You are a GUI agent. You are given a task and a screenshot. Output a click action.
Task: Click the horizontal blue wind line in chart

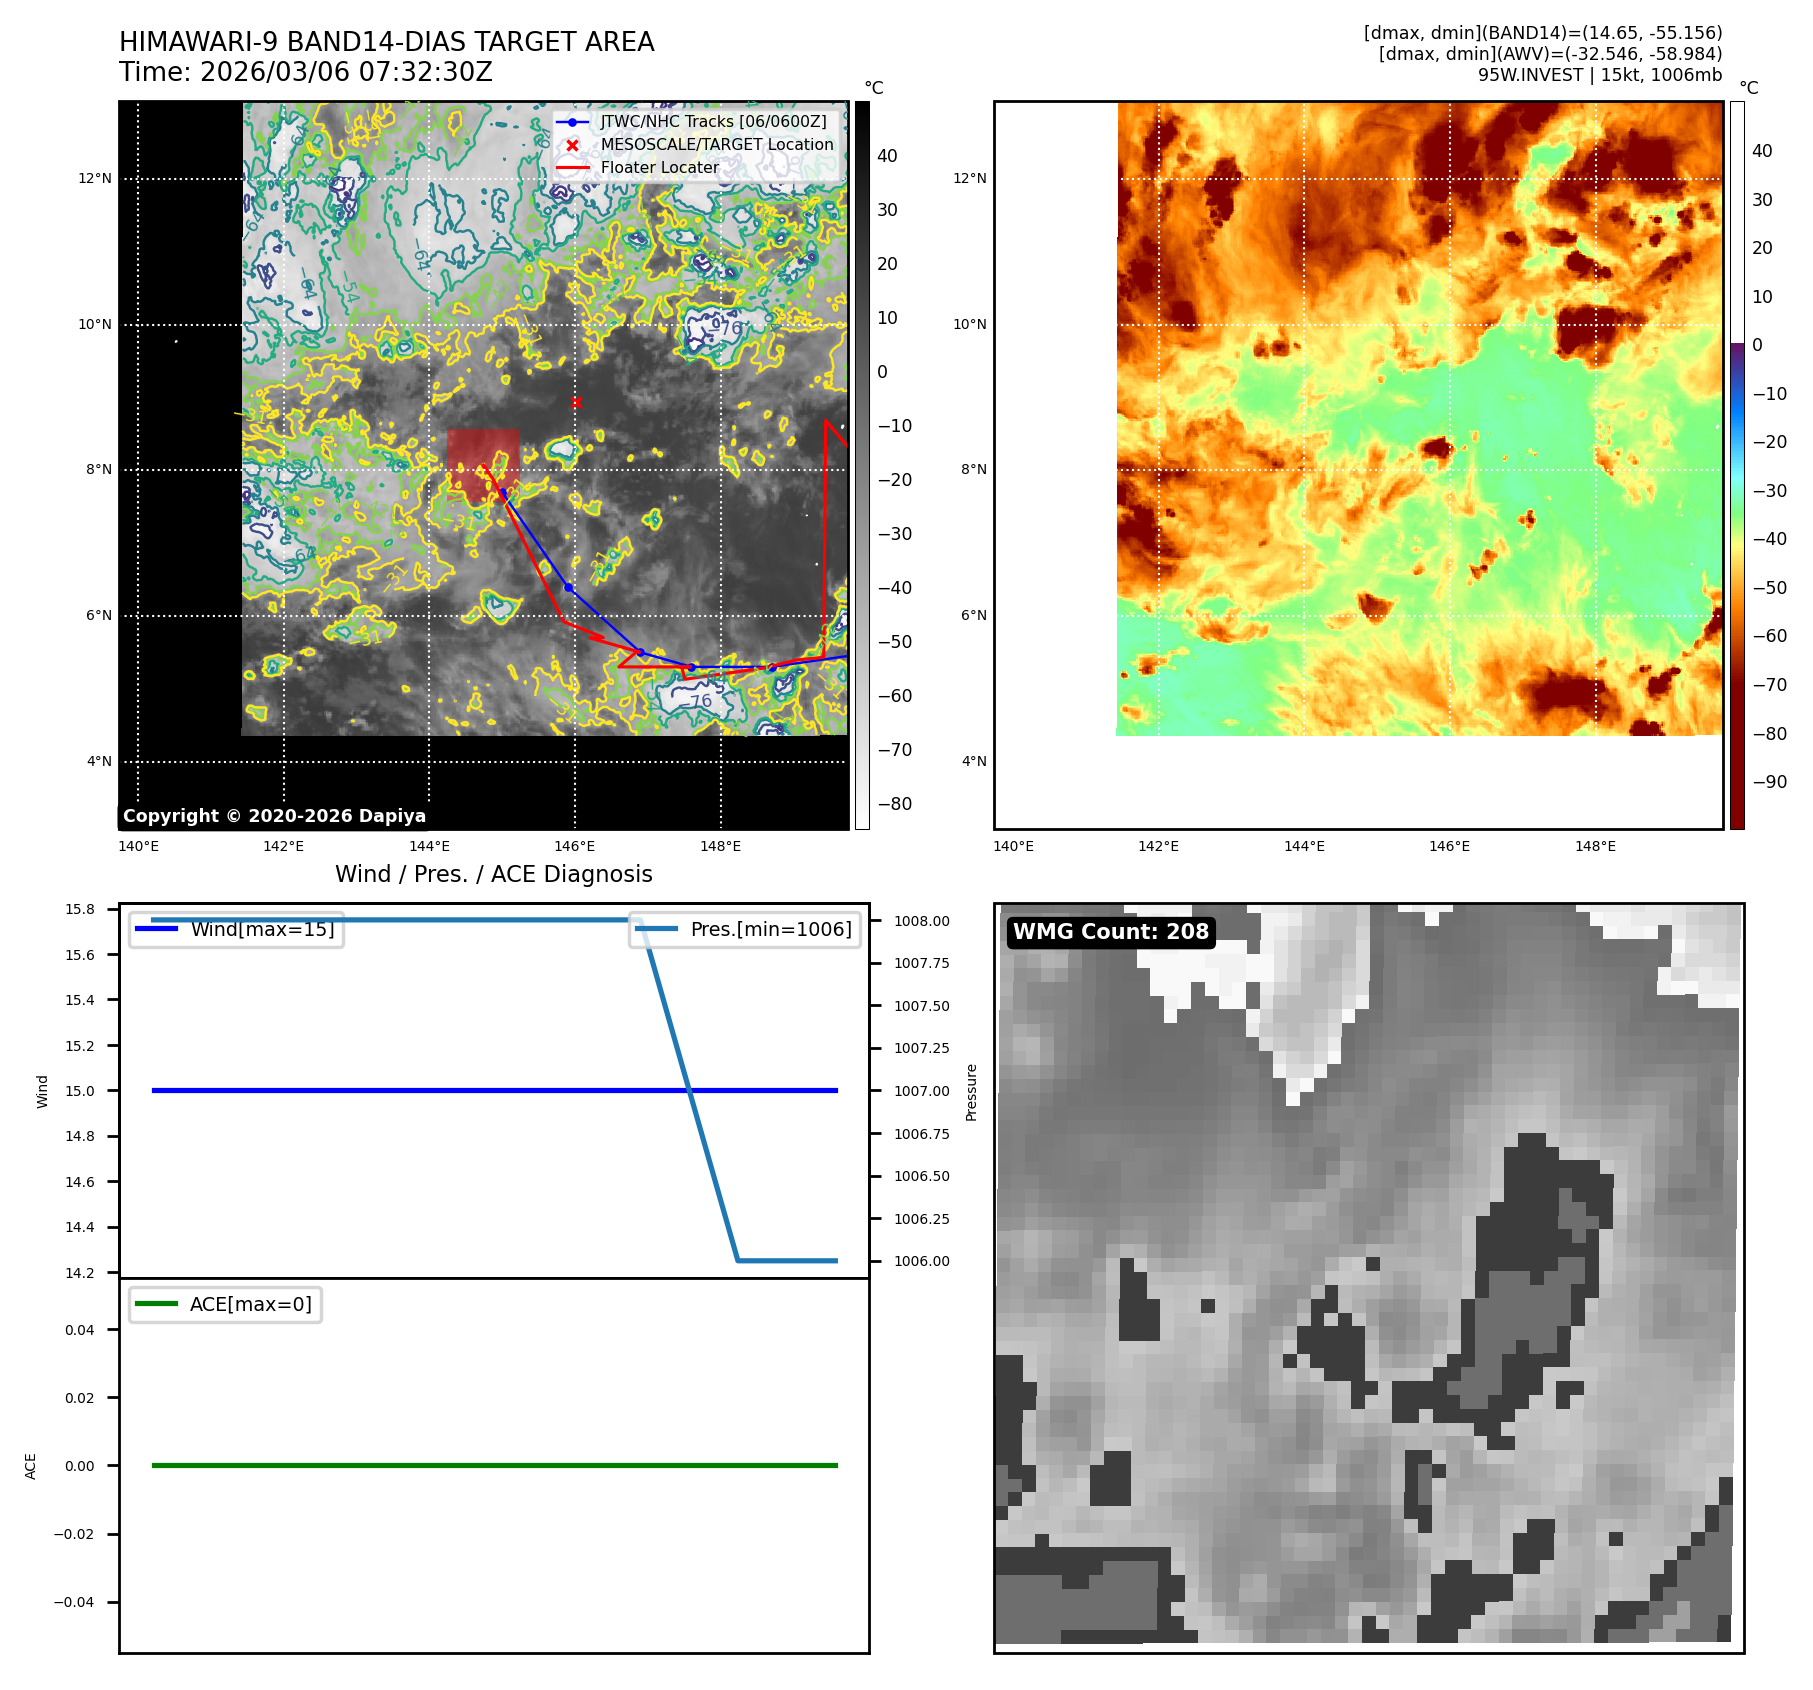tap(494, 1090)
